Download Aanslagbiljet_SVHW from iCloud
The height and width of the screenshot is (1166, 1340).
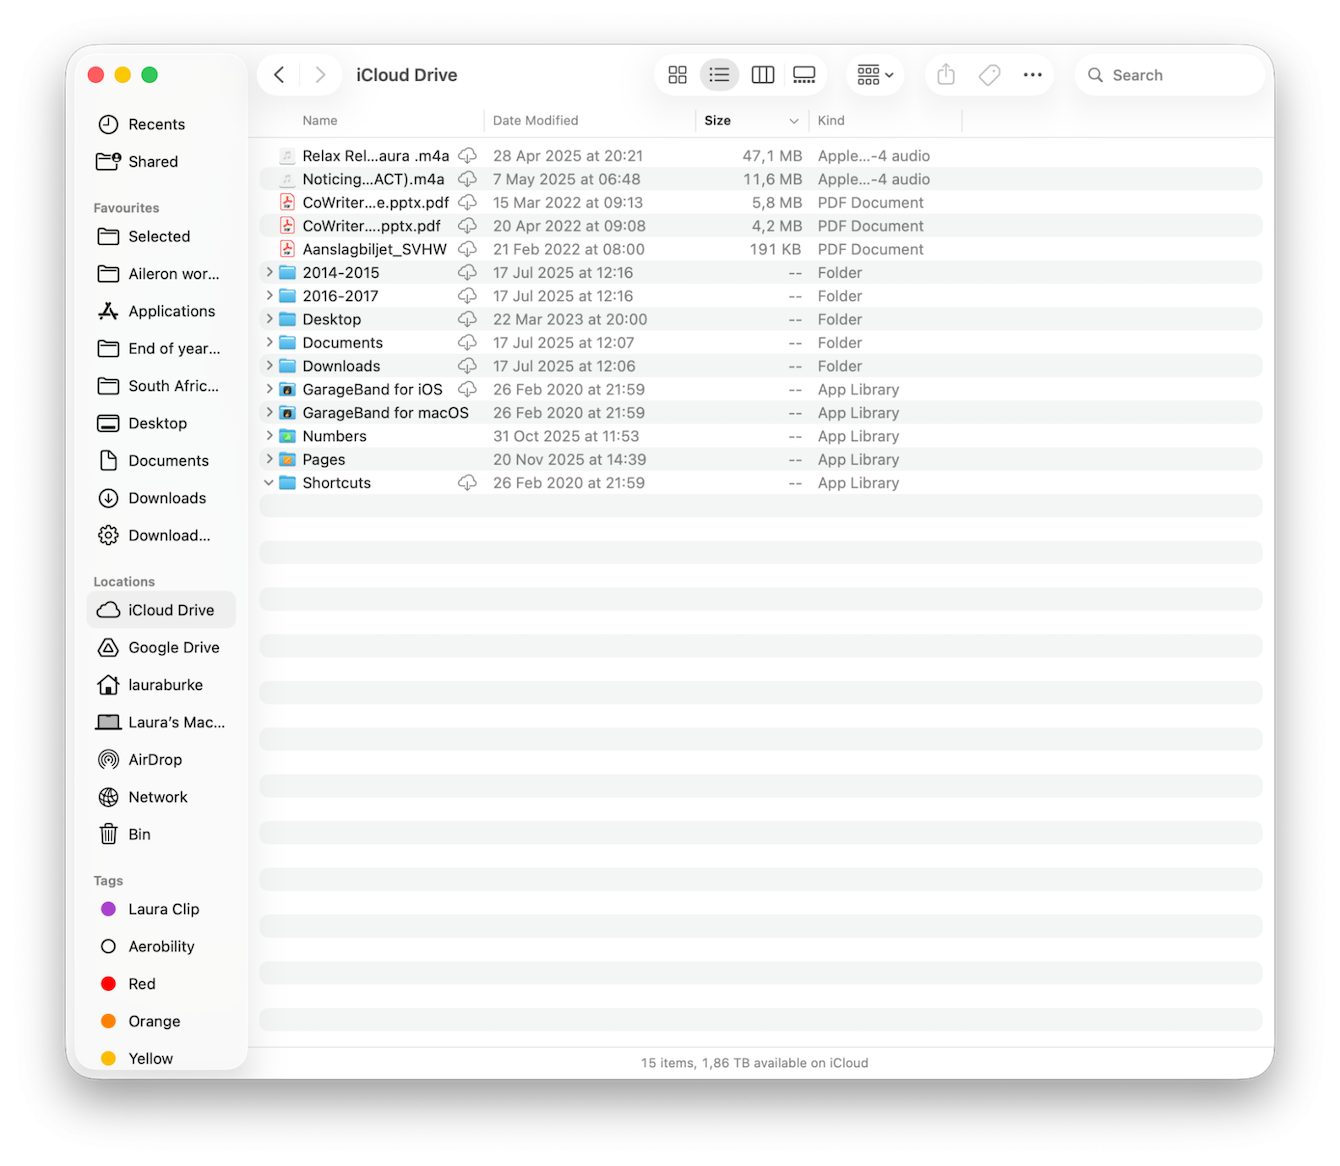pyautogui.click(x=467, y=248)
